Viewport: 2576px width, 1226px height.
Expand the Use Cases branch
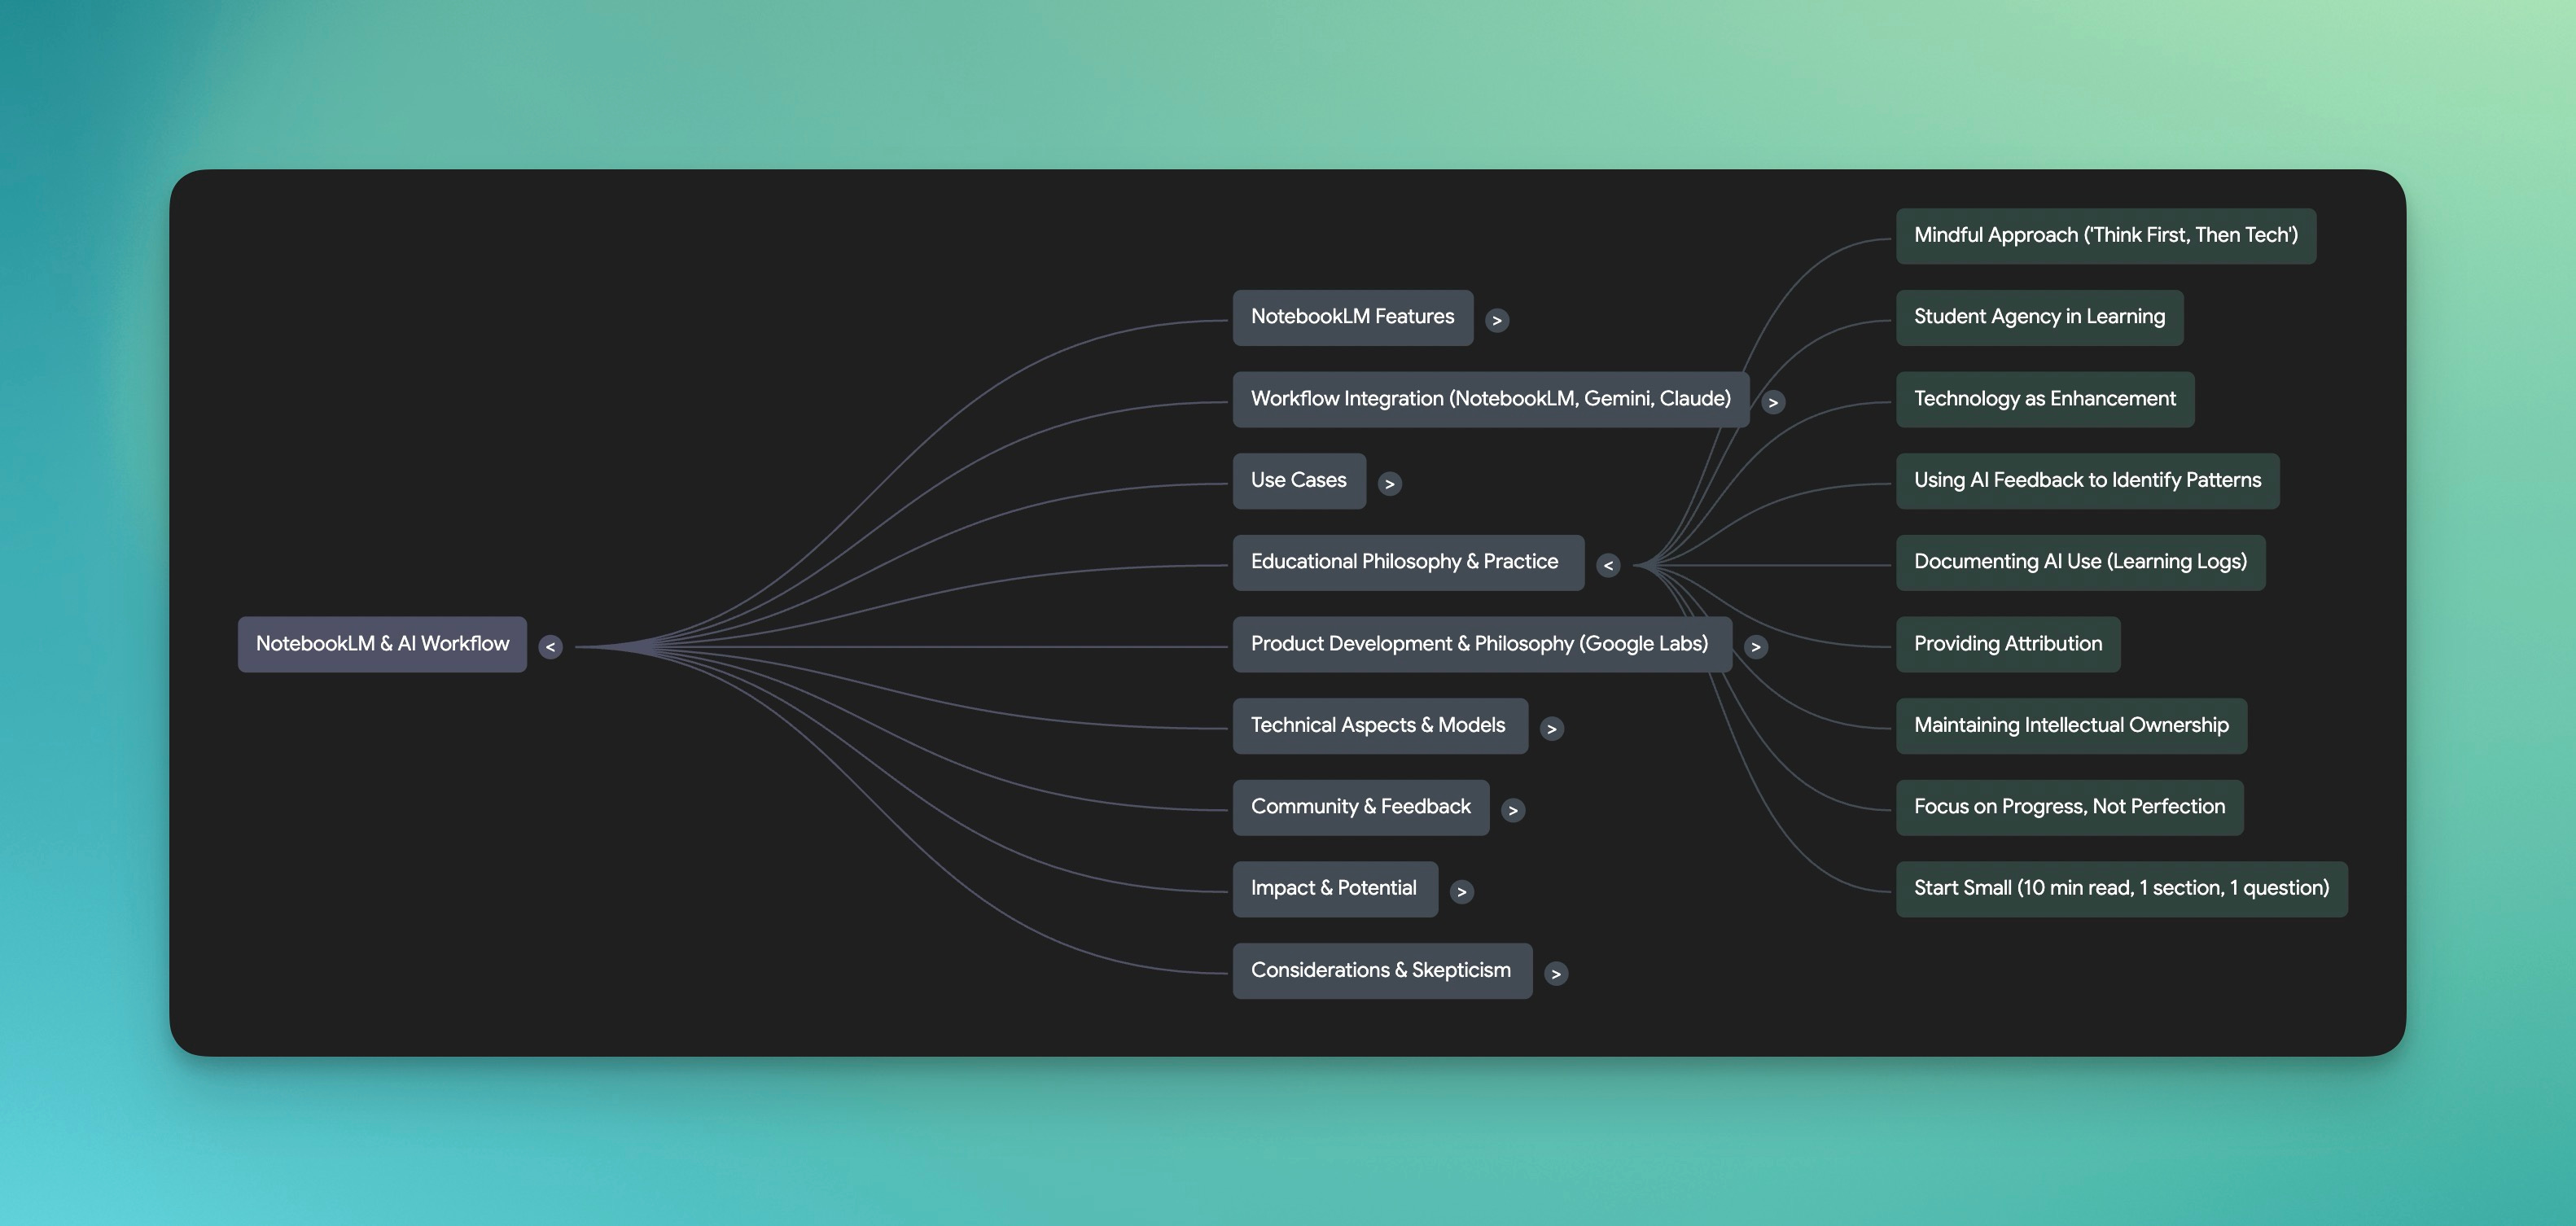click(1389, 484)
